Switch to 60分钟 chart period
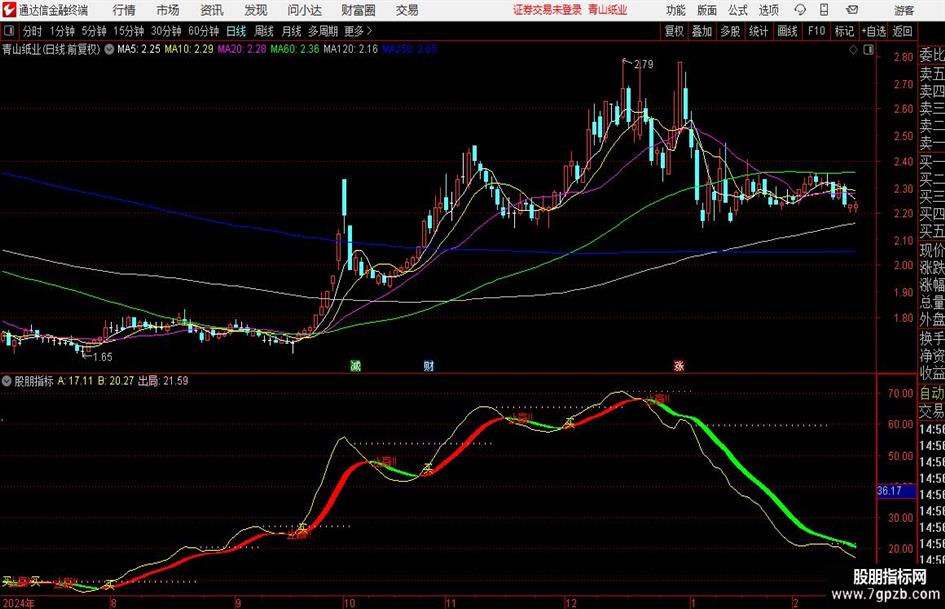This screenshot has height=609, width=945. tap(204, 31)
